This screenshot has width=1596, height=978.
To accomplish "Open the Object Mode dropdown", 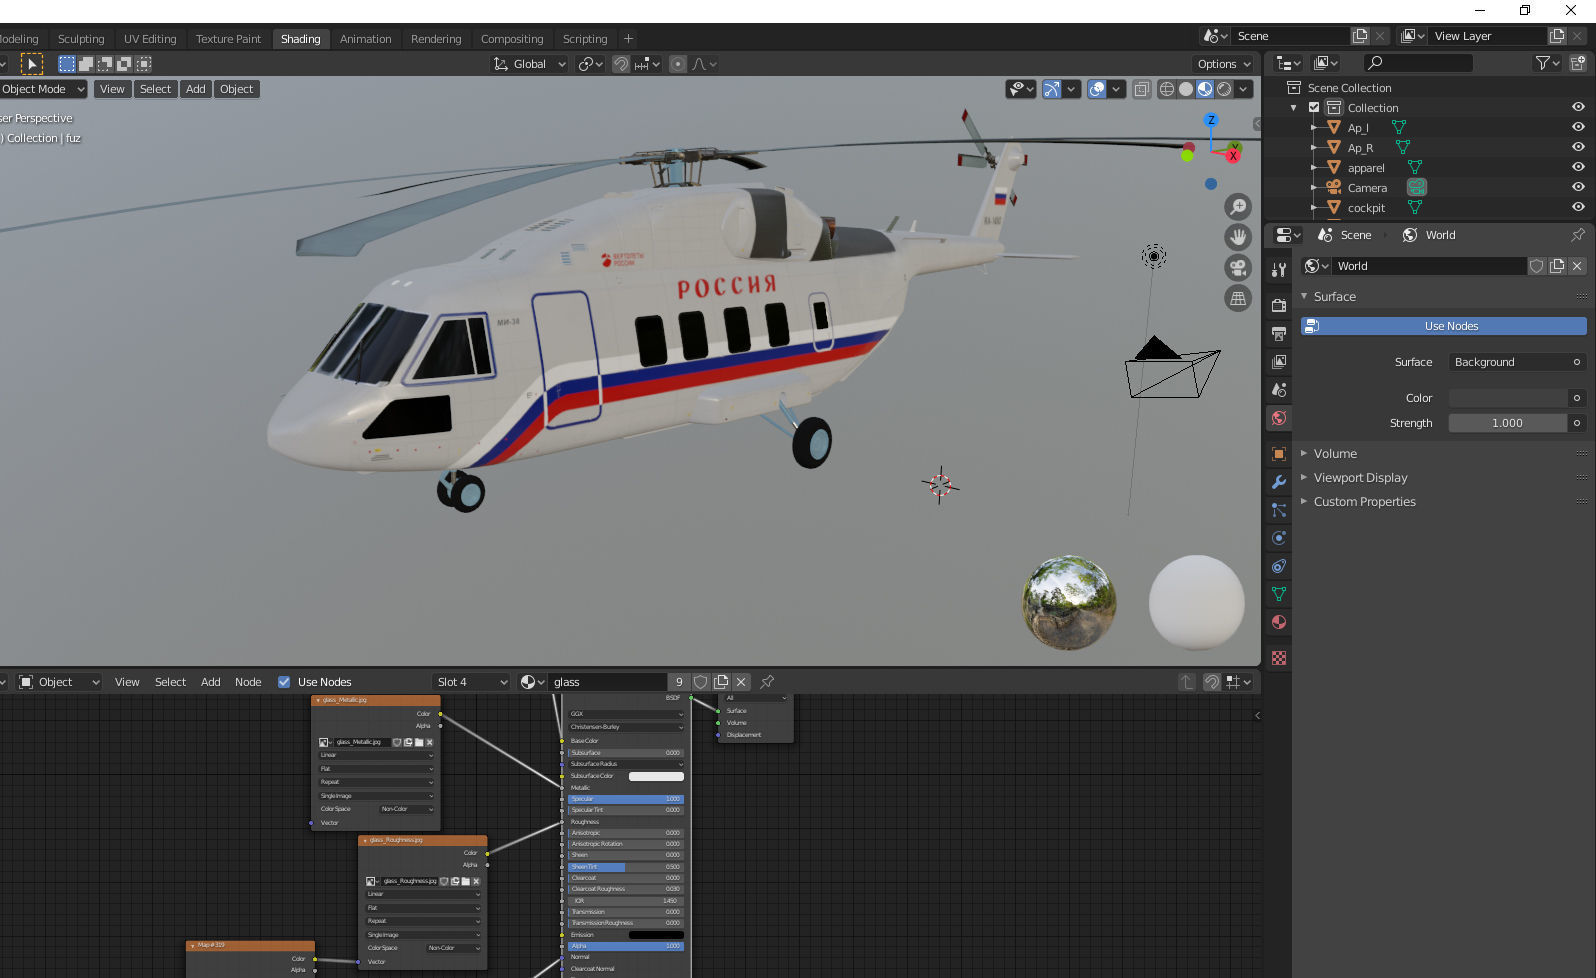I will (x=42, y=89).
